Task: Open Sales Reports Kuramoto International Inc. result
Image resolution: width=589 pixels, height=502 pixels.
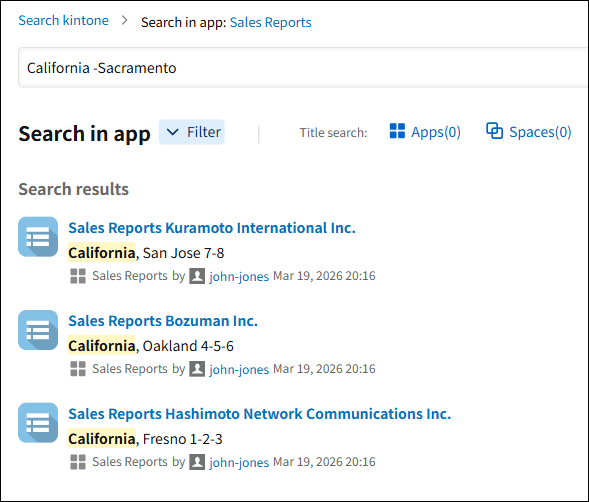Action: (212, 228)
